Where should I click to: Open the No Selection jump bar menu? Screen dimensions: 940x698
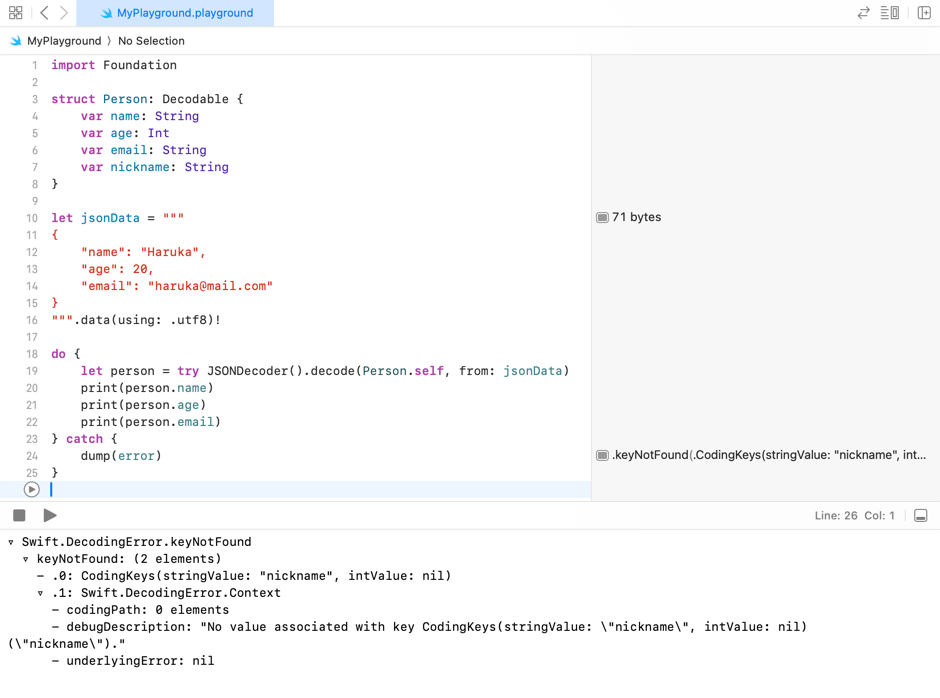151,41
